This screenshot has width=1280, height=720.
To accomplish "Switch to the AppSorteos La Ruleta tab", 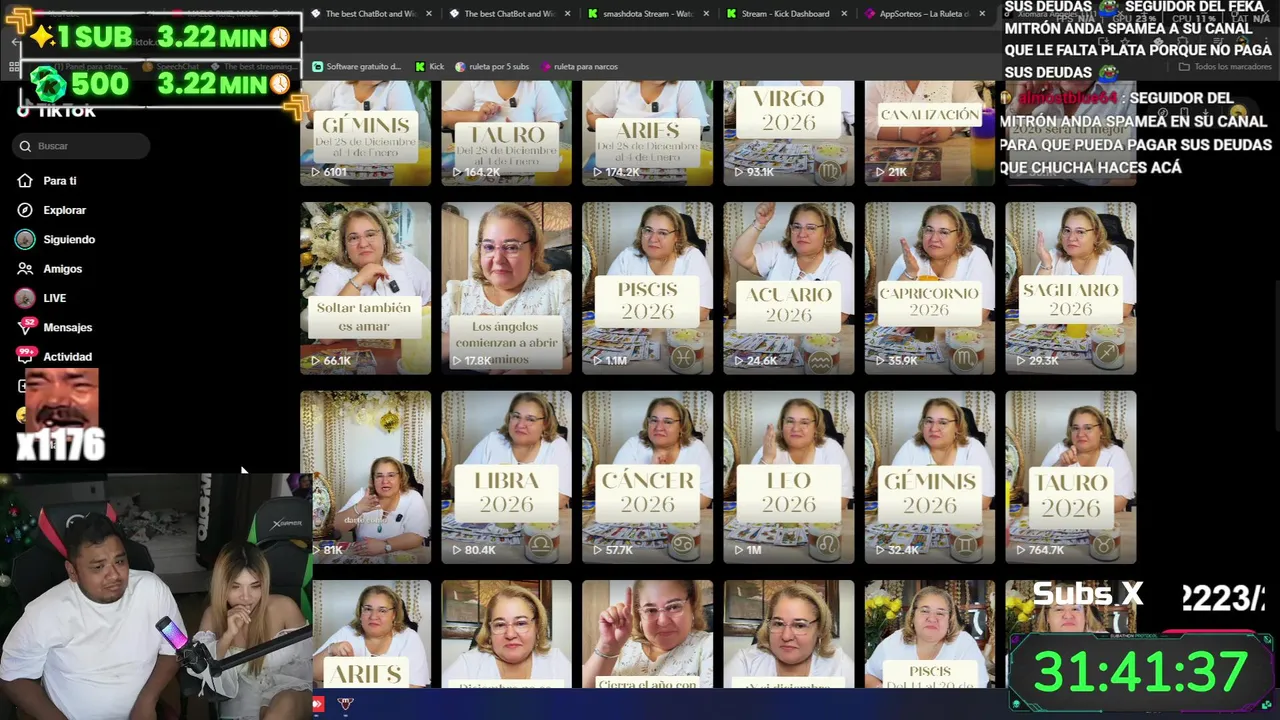I will 916,14.
